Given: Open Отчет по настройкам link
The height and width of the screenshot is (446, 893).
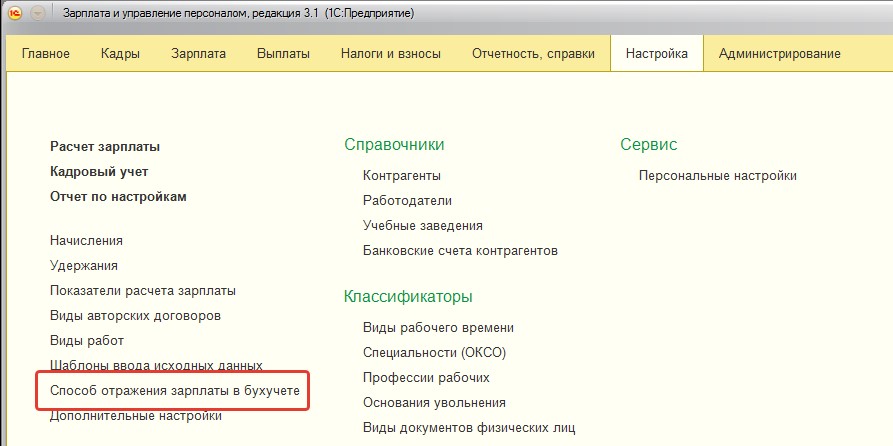Looking at the screenshot, I should [118, 197].
